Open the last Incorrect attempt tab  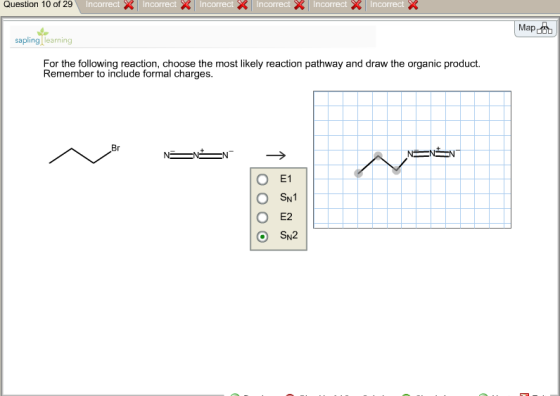(x=394, y=5)
